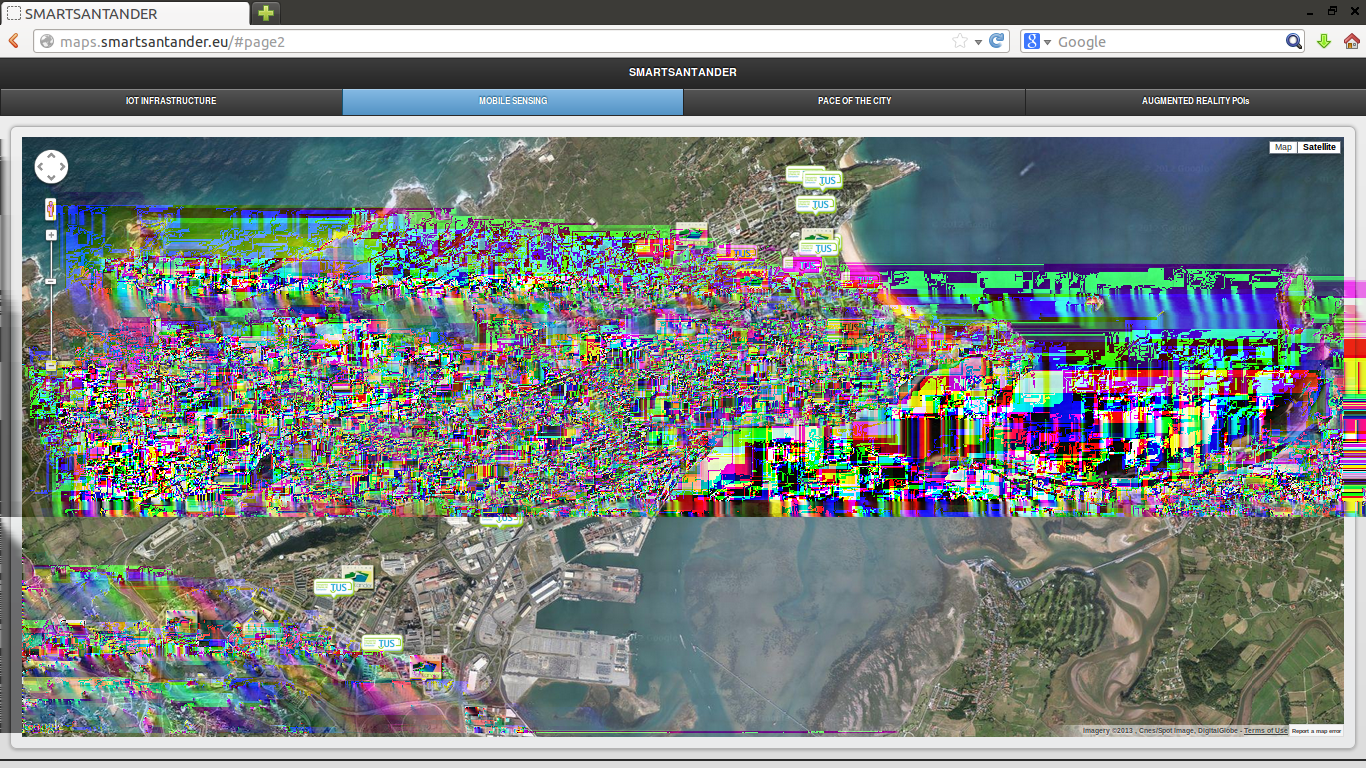Click the SMARTSANTANDER page heading
This screenshot has width=1366, height=768.
tap(683, 72)
